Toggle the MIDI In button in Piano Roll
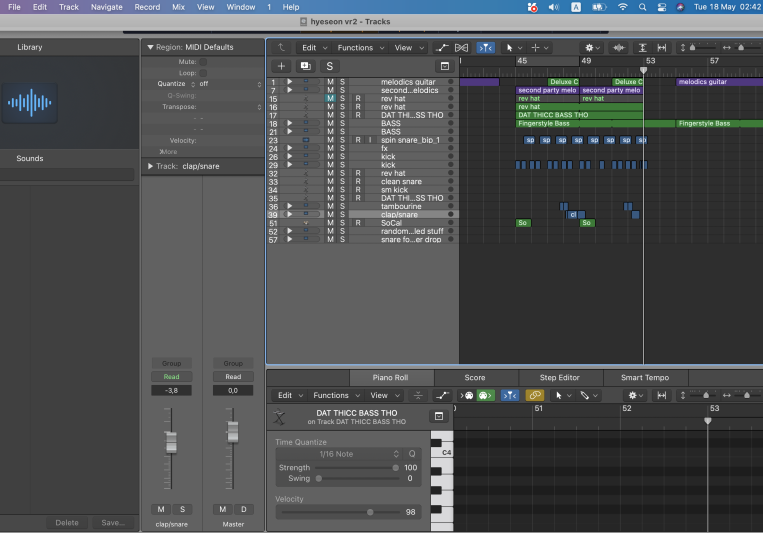The width and height of the screenshot is (763, 533). [467, 395]
